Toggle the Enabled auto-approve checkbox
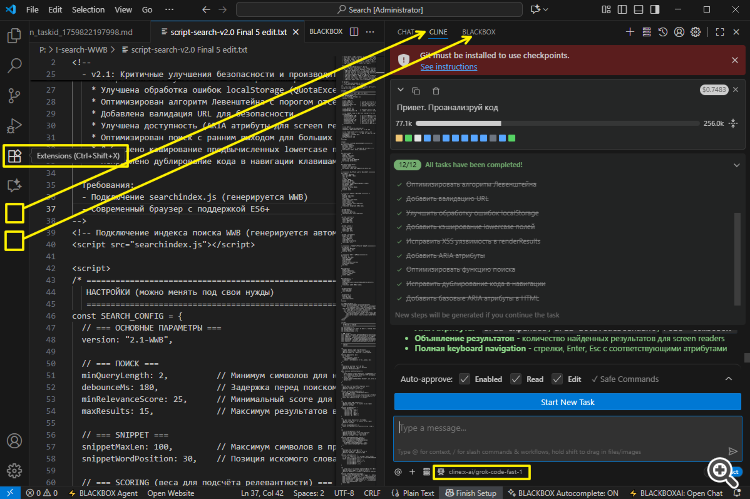 click(464, 379)
